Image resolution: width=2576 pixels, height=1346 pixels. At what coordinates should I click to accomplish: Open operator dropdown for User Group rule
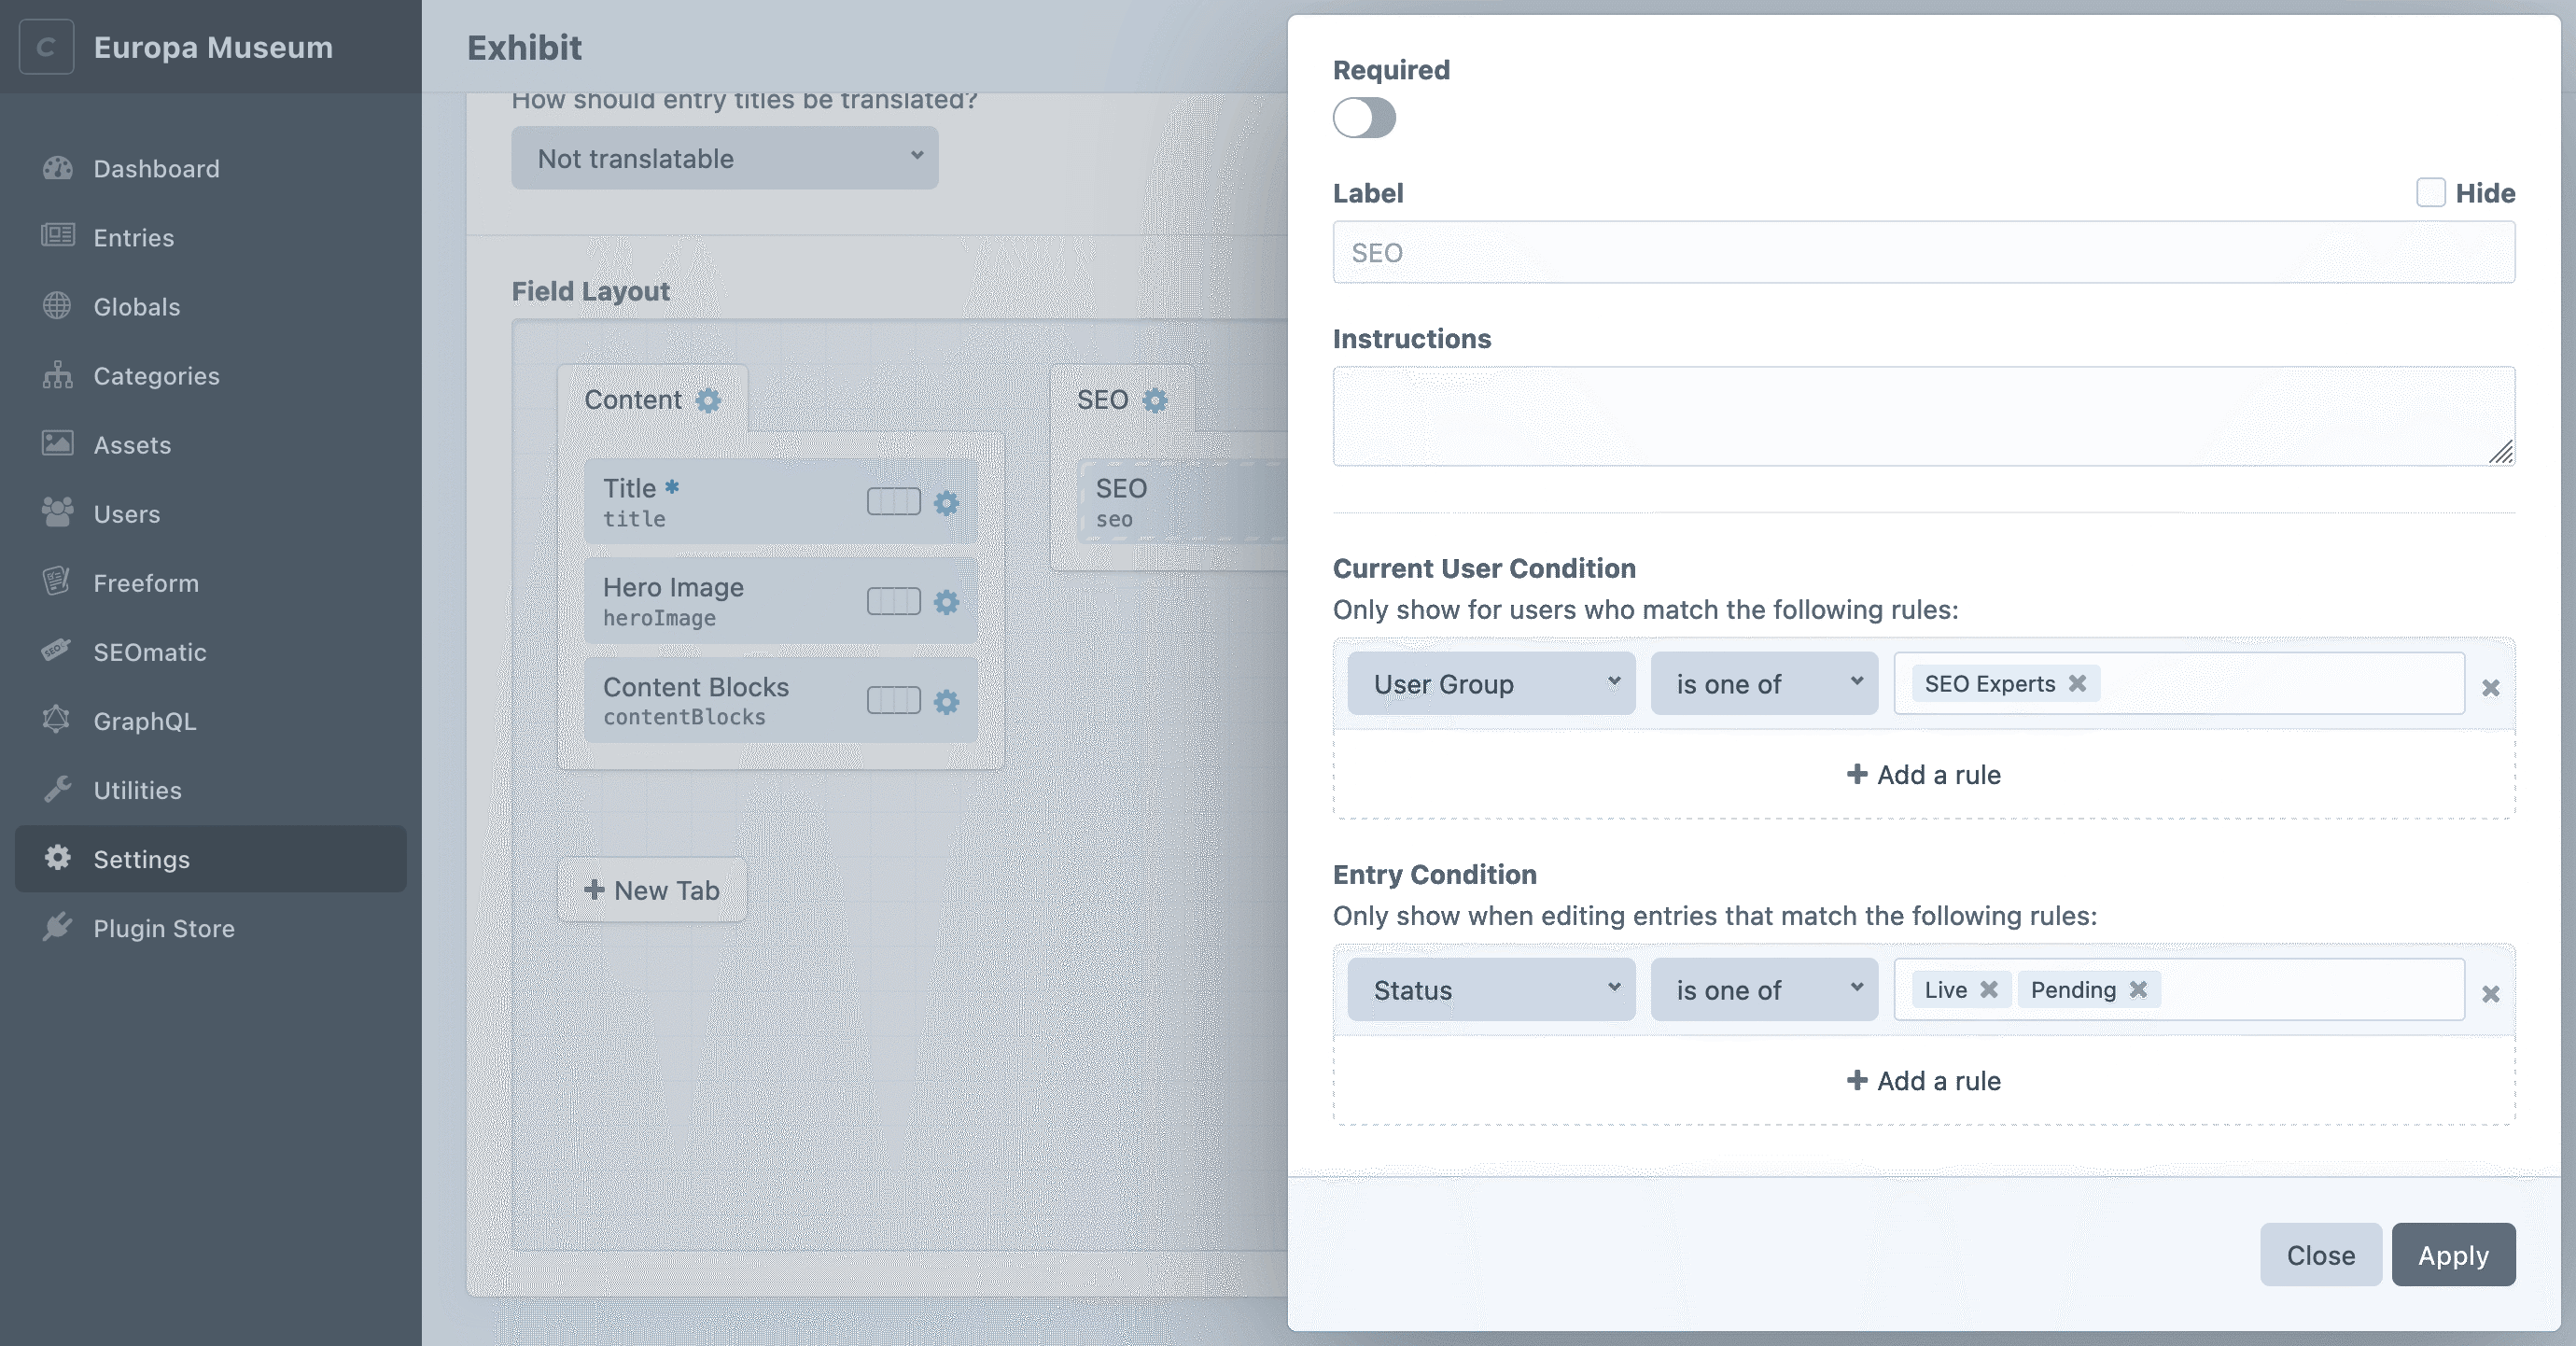[x=1764, y=683]
